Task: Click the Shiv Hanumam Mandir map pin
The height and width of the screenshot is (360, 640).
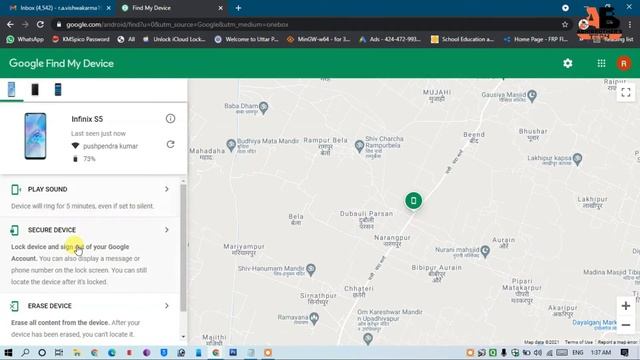Action: click(311, 269)
